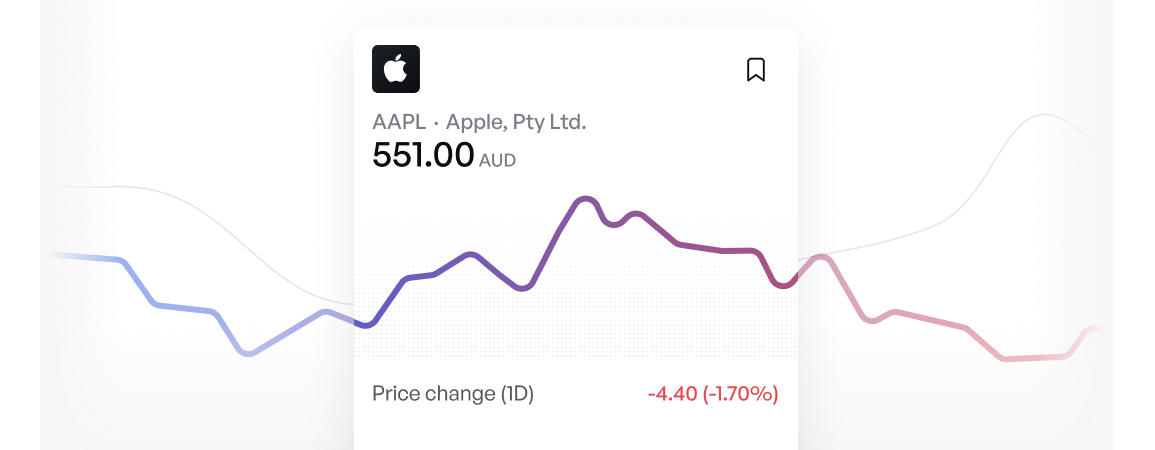Click the Apple, Pty Ltd. company name
The width and height of the screenshot is (1155, 450).
(x=516, y=123)
